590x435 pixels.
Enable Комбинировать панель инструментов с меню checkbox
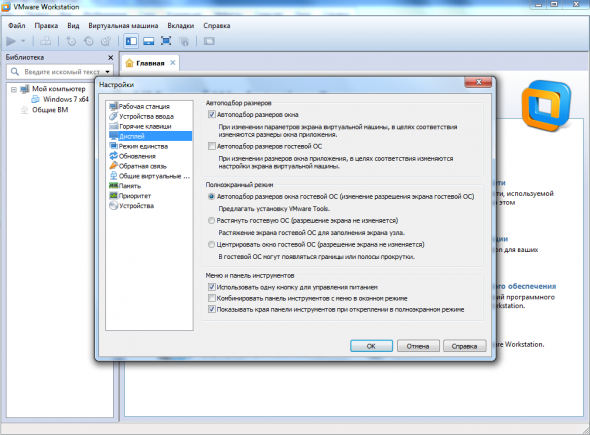212,298
